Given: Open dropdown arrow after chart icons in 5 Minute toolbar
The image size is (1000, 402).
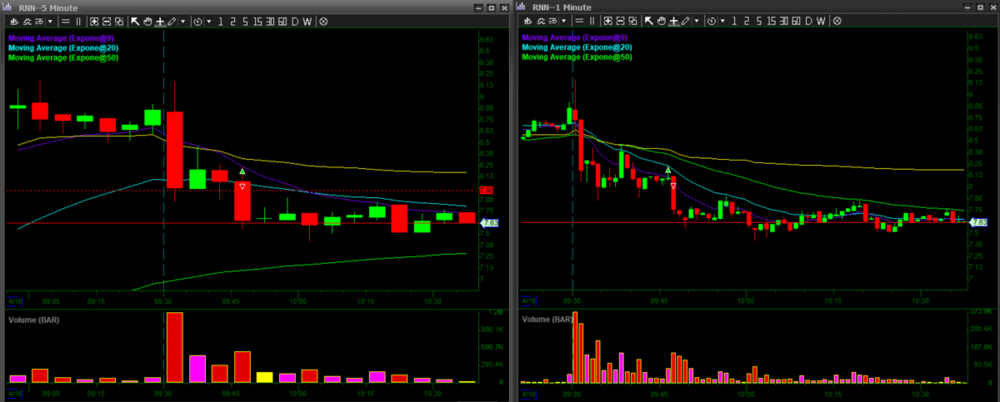Looking at the screenshot, I should (49, 21).
